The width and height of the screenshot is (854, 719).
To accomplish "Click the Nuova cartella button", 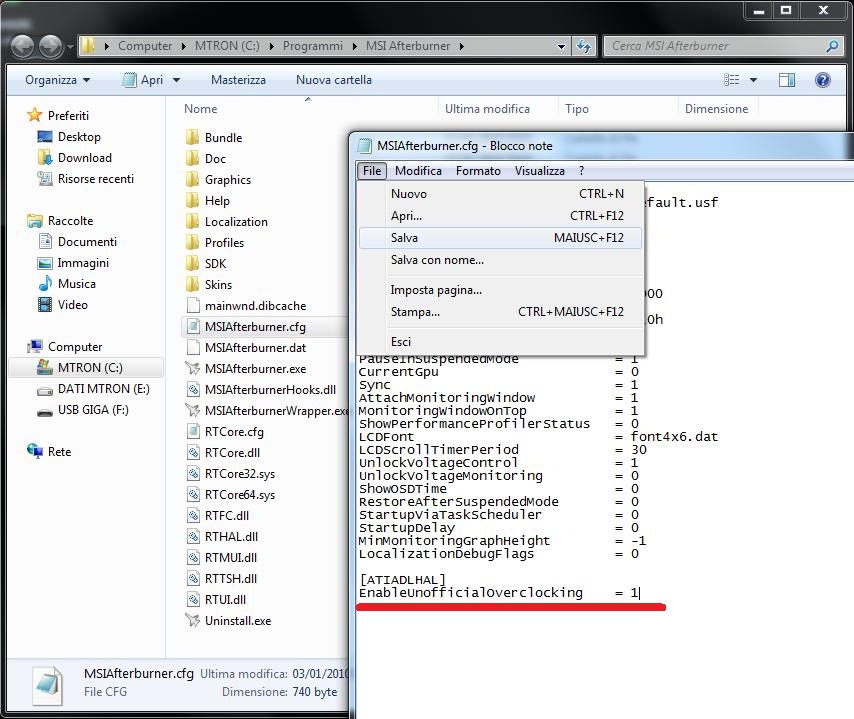I will pos(334,80).
